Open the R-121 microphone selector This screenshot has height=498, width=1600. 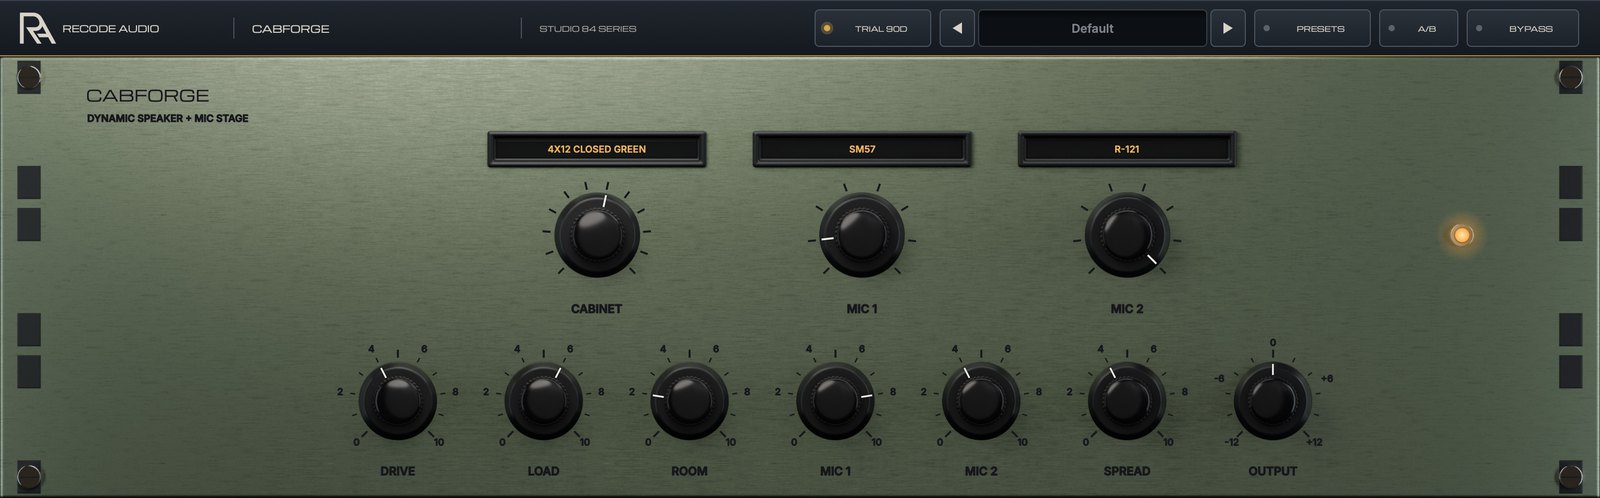[x=1127, y=149]
